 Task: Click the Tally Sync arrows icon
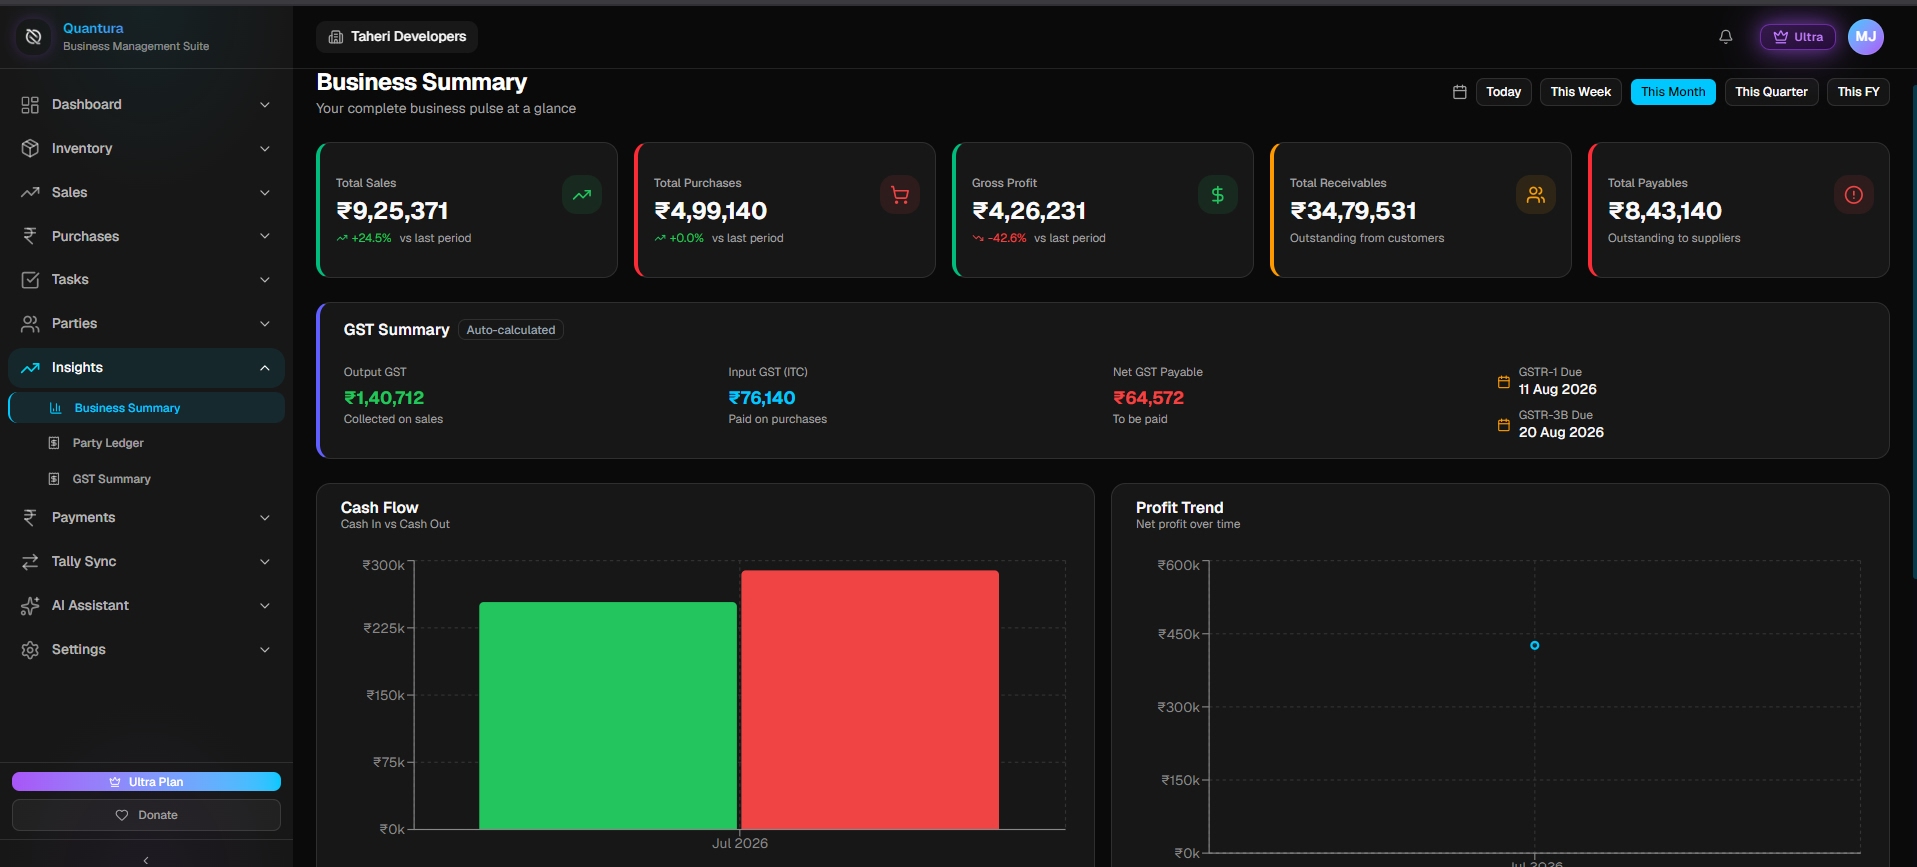(30, 562)
